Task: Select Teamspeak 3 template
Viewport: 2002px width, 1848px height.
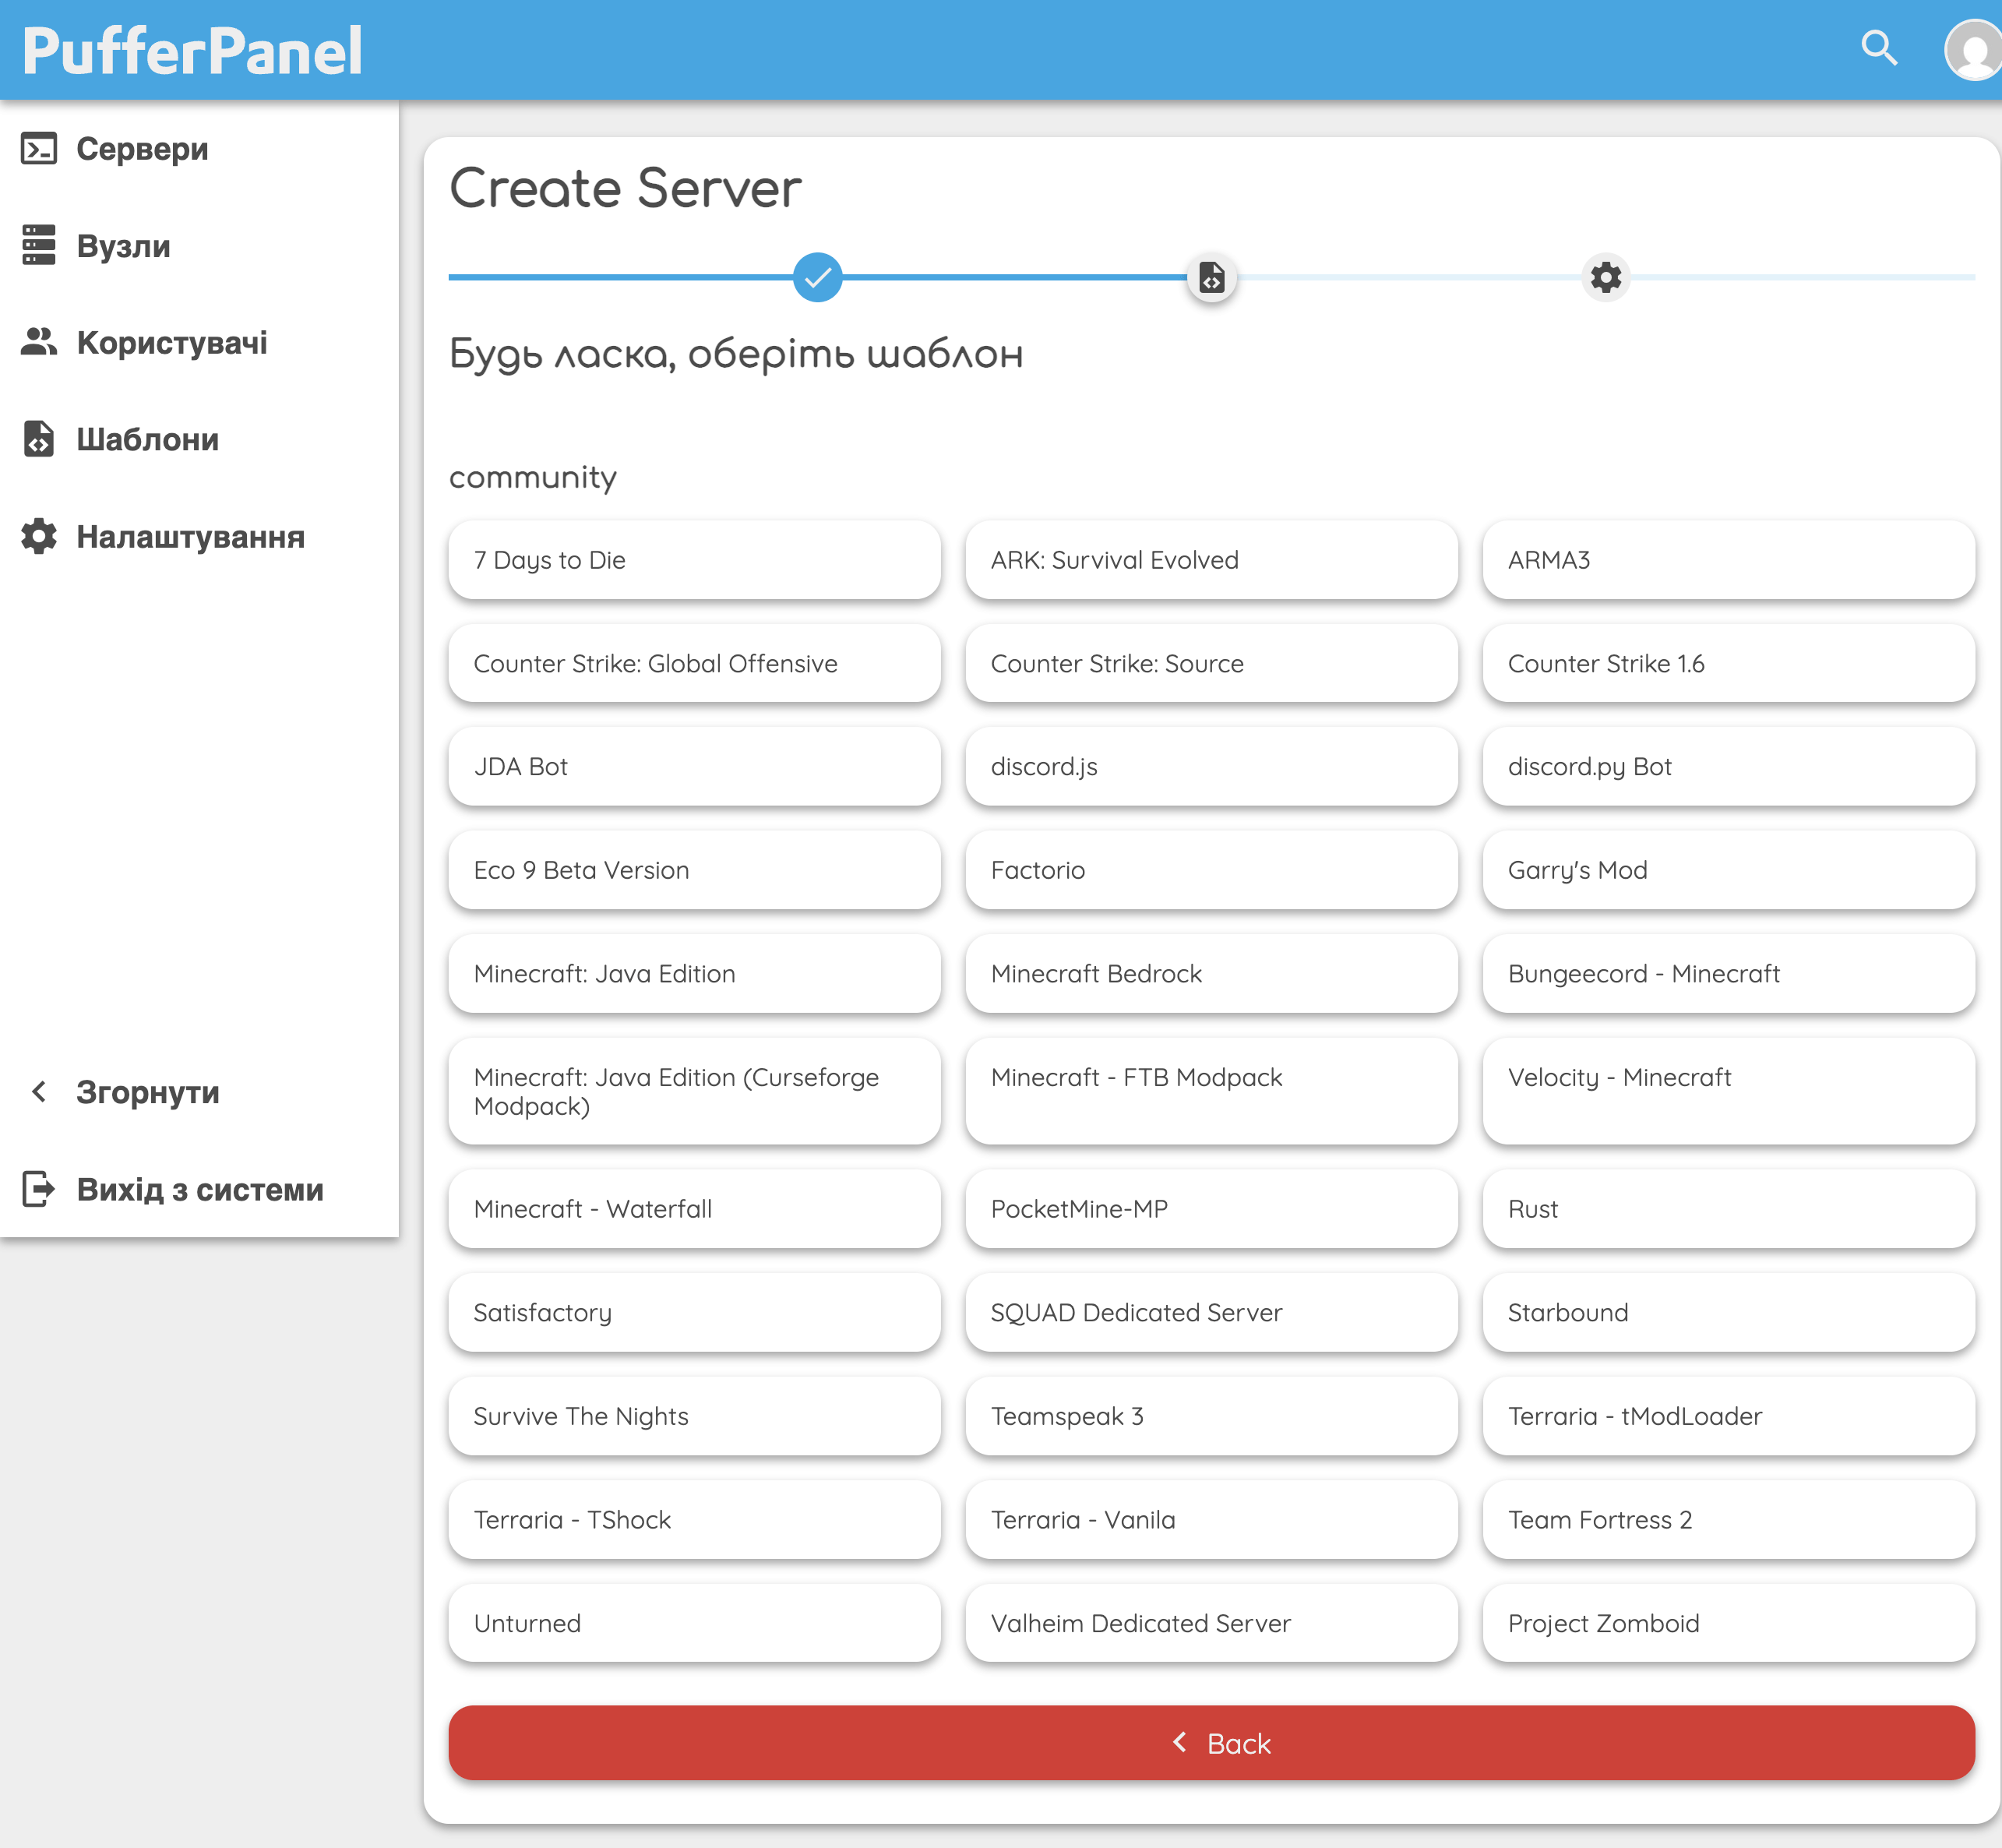Action: pyautogui.click(x=1211, y=1416)
